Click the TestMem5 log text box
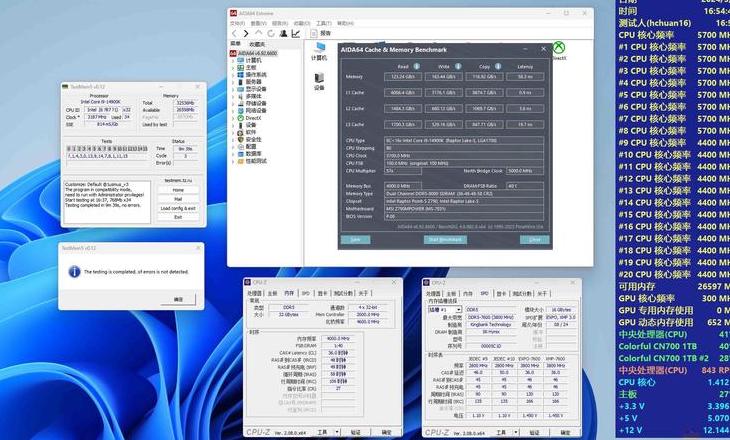 pyautogui.click(x=107, y=202)
